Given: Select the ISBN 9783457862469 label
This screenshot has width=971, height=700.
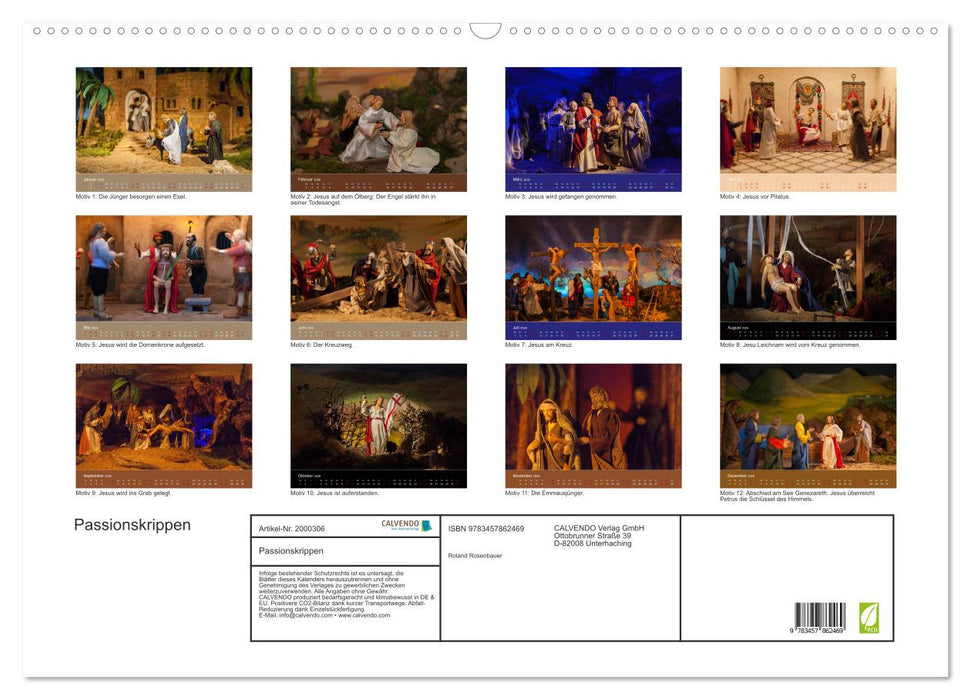Looking at the screenshot, I should tap(486, 528).
